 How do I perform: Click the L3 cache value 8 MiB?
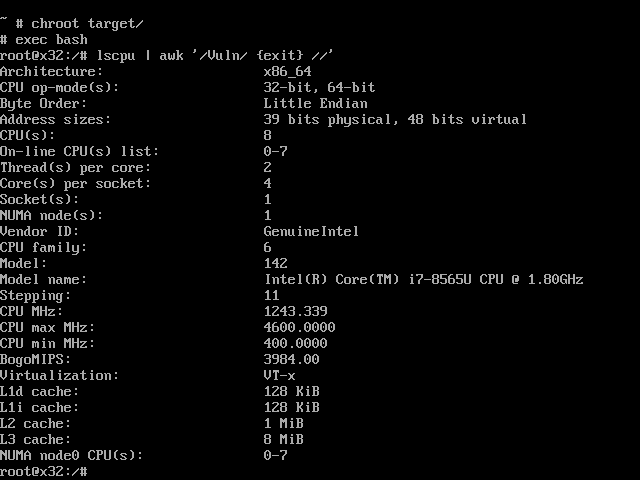click(x=284, y=439)
